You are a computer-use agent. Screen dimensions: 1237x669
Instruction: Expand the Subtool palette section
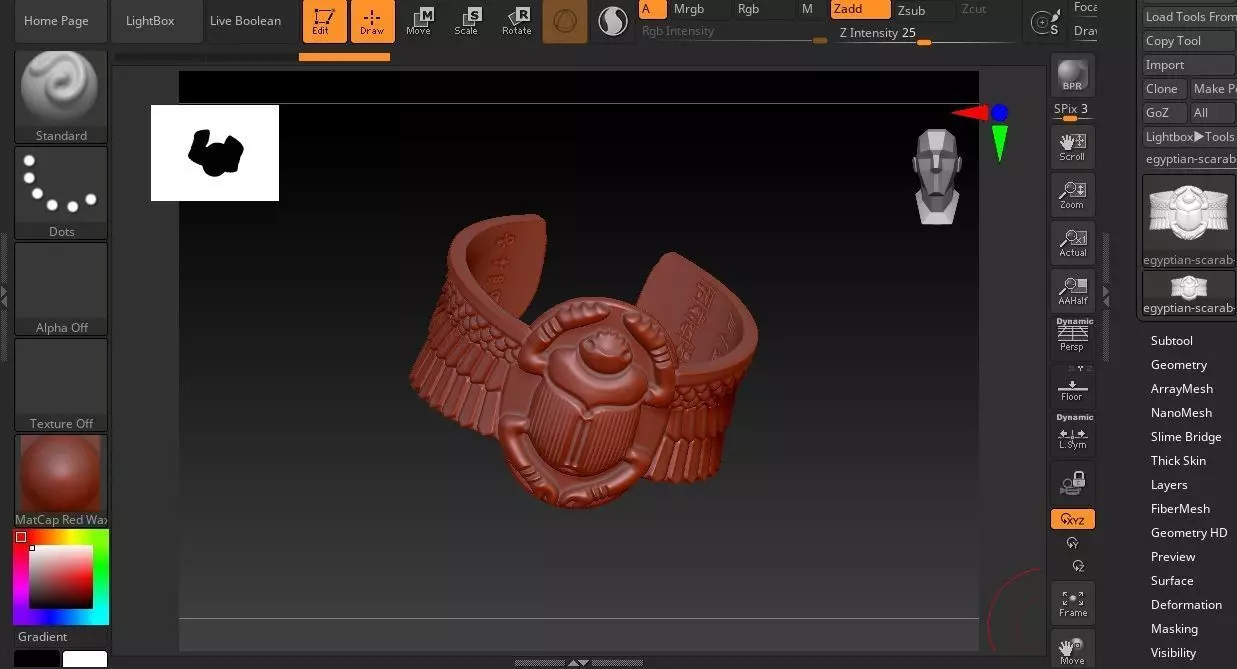1171,341
